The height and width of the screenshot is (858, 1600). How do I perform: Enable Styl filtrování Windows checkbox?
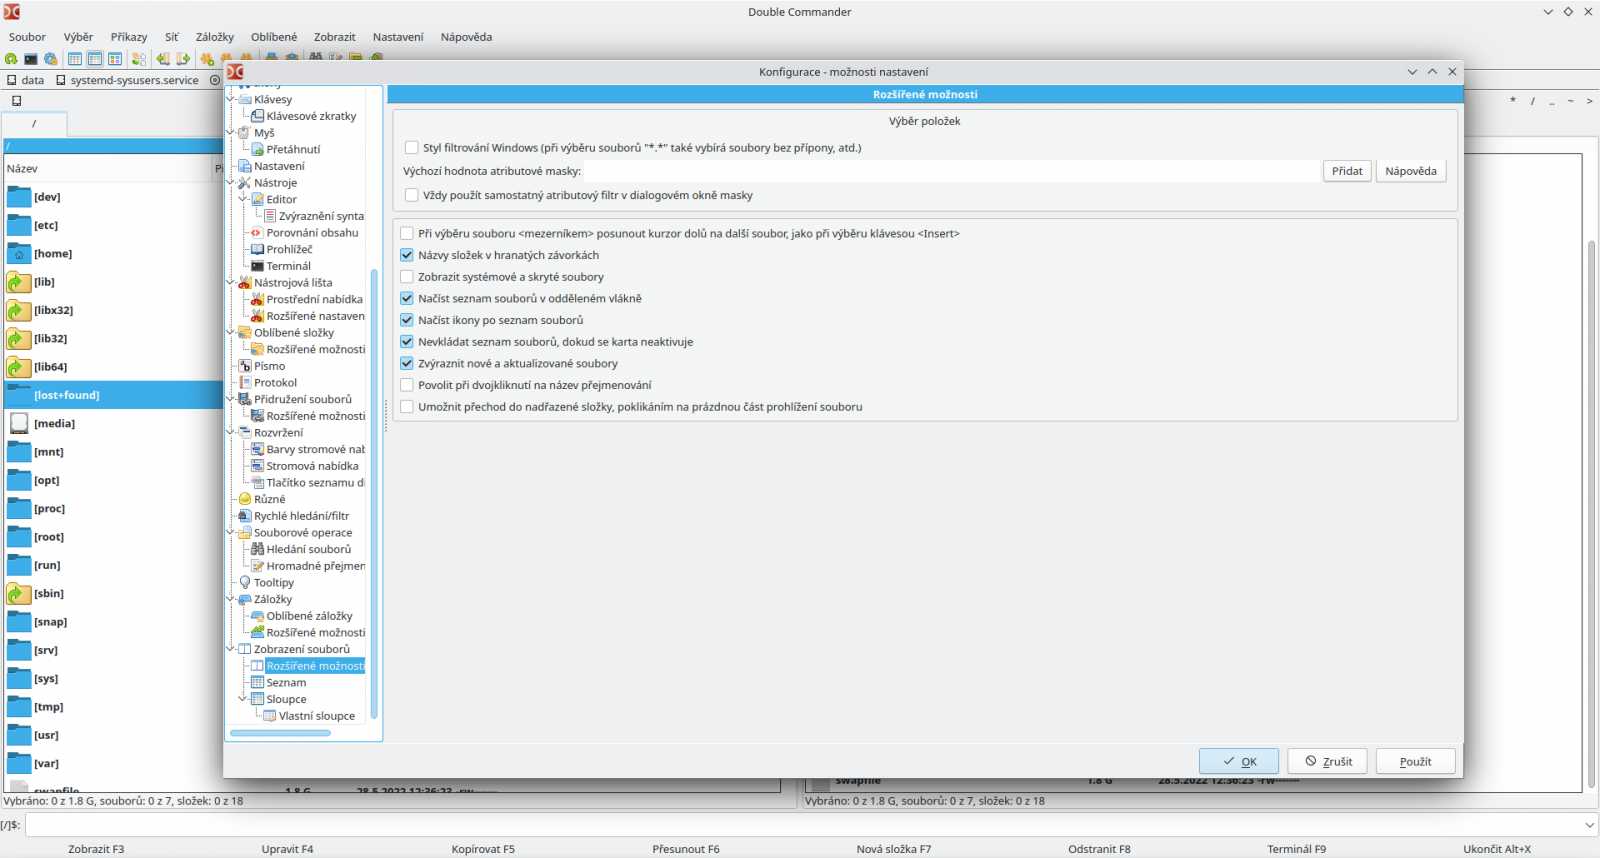pos(411,148)
